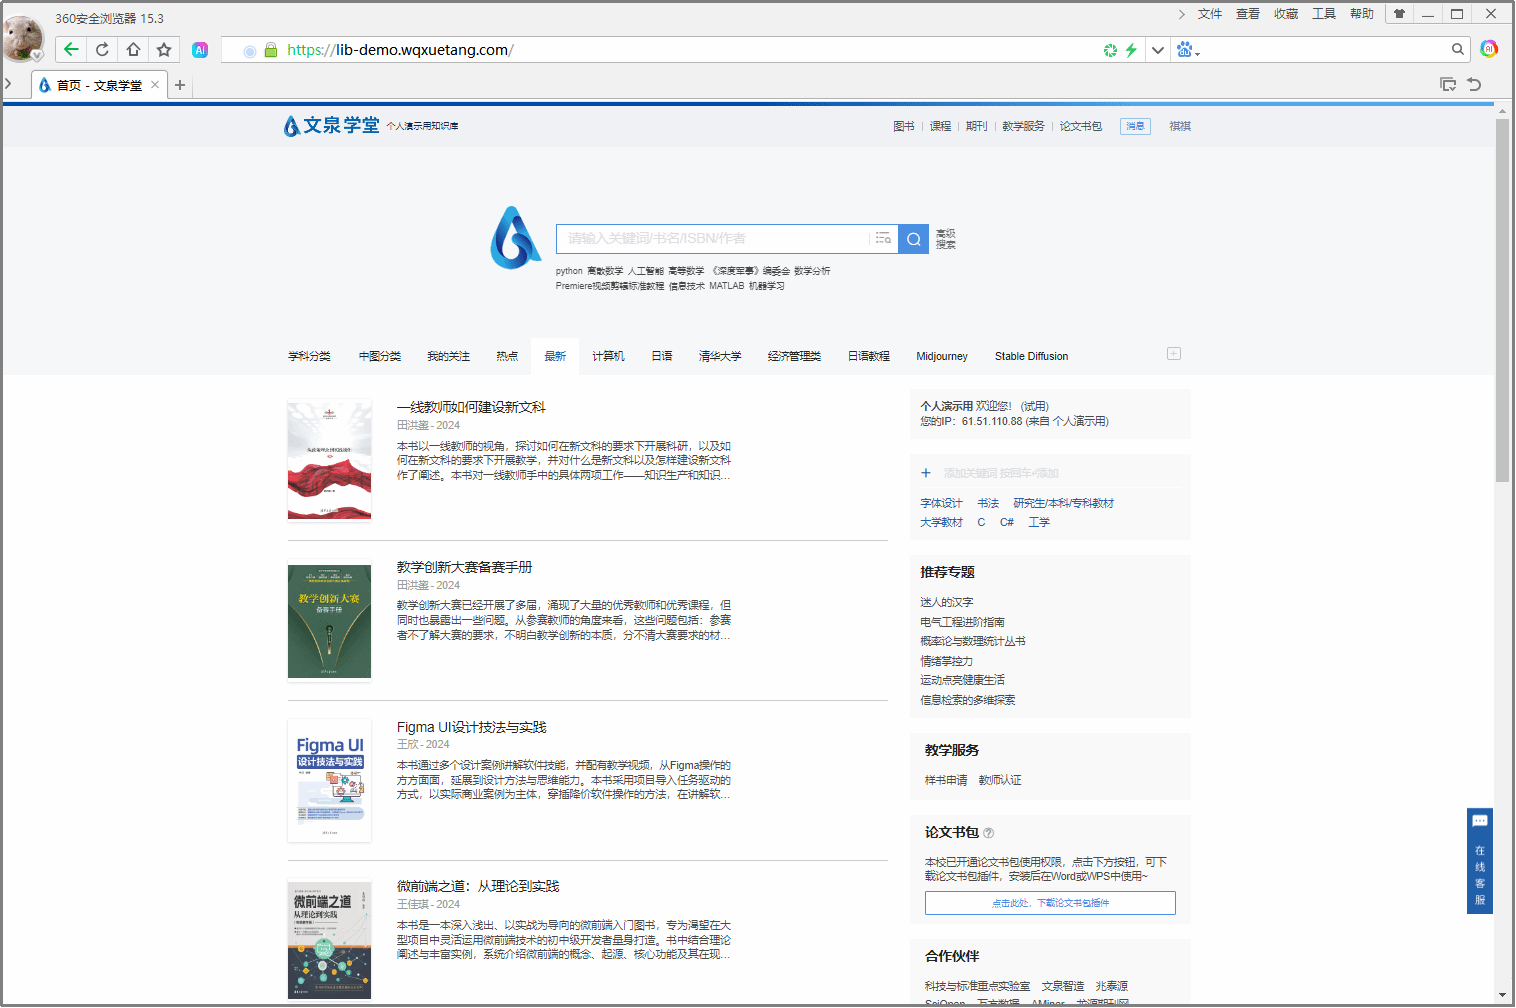Click the add category plus box icon

[x=1174, y=354]
